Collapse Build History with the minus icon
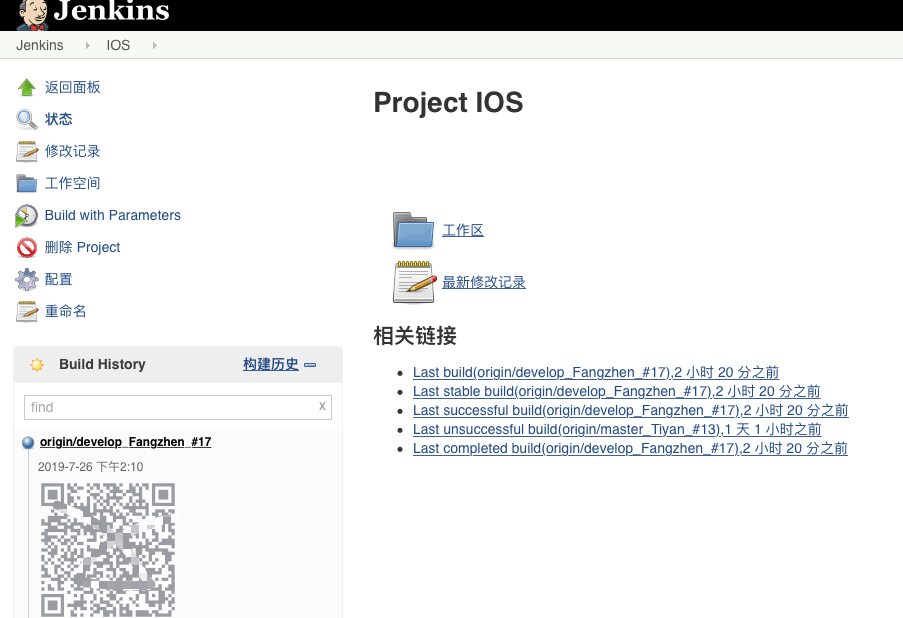 click(x=310, y=365)
